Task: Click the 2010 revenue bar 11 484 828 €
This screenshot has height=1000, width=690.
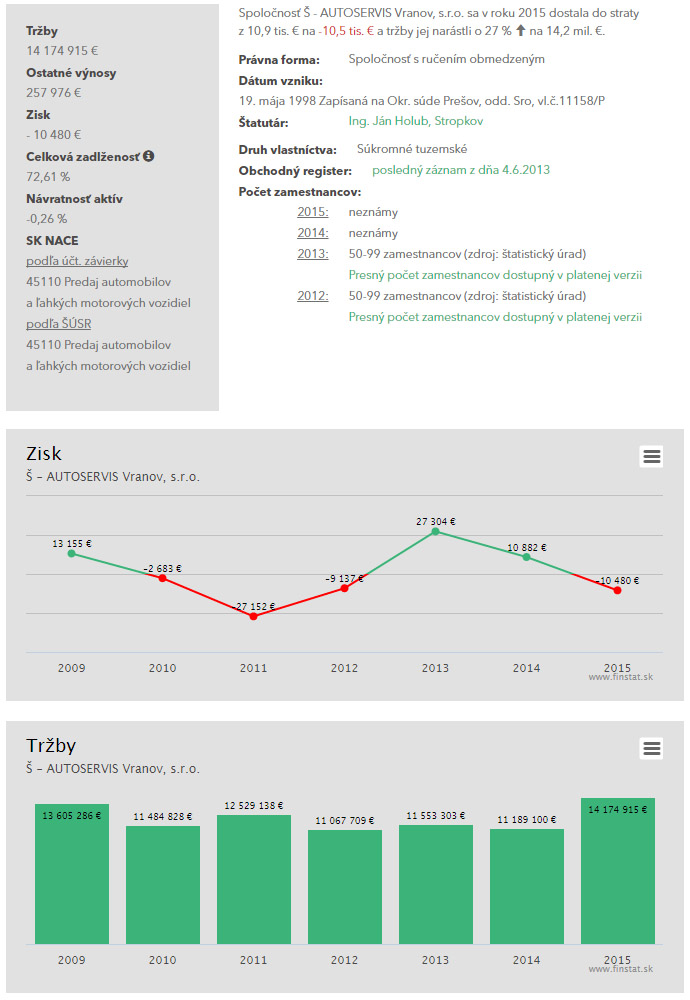Action: tap(163, 885)
